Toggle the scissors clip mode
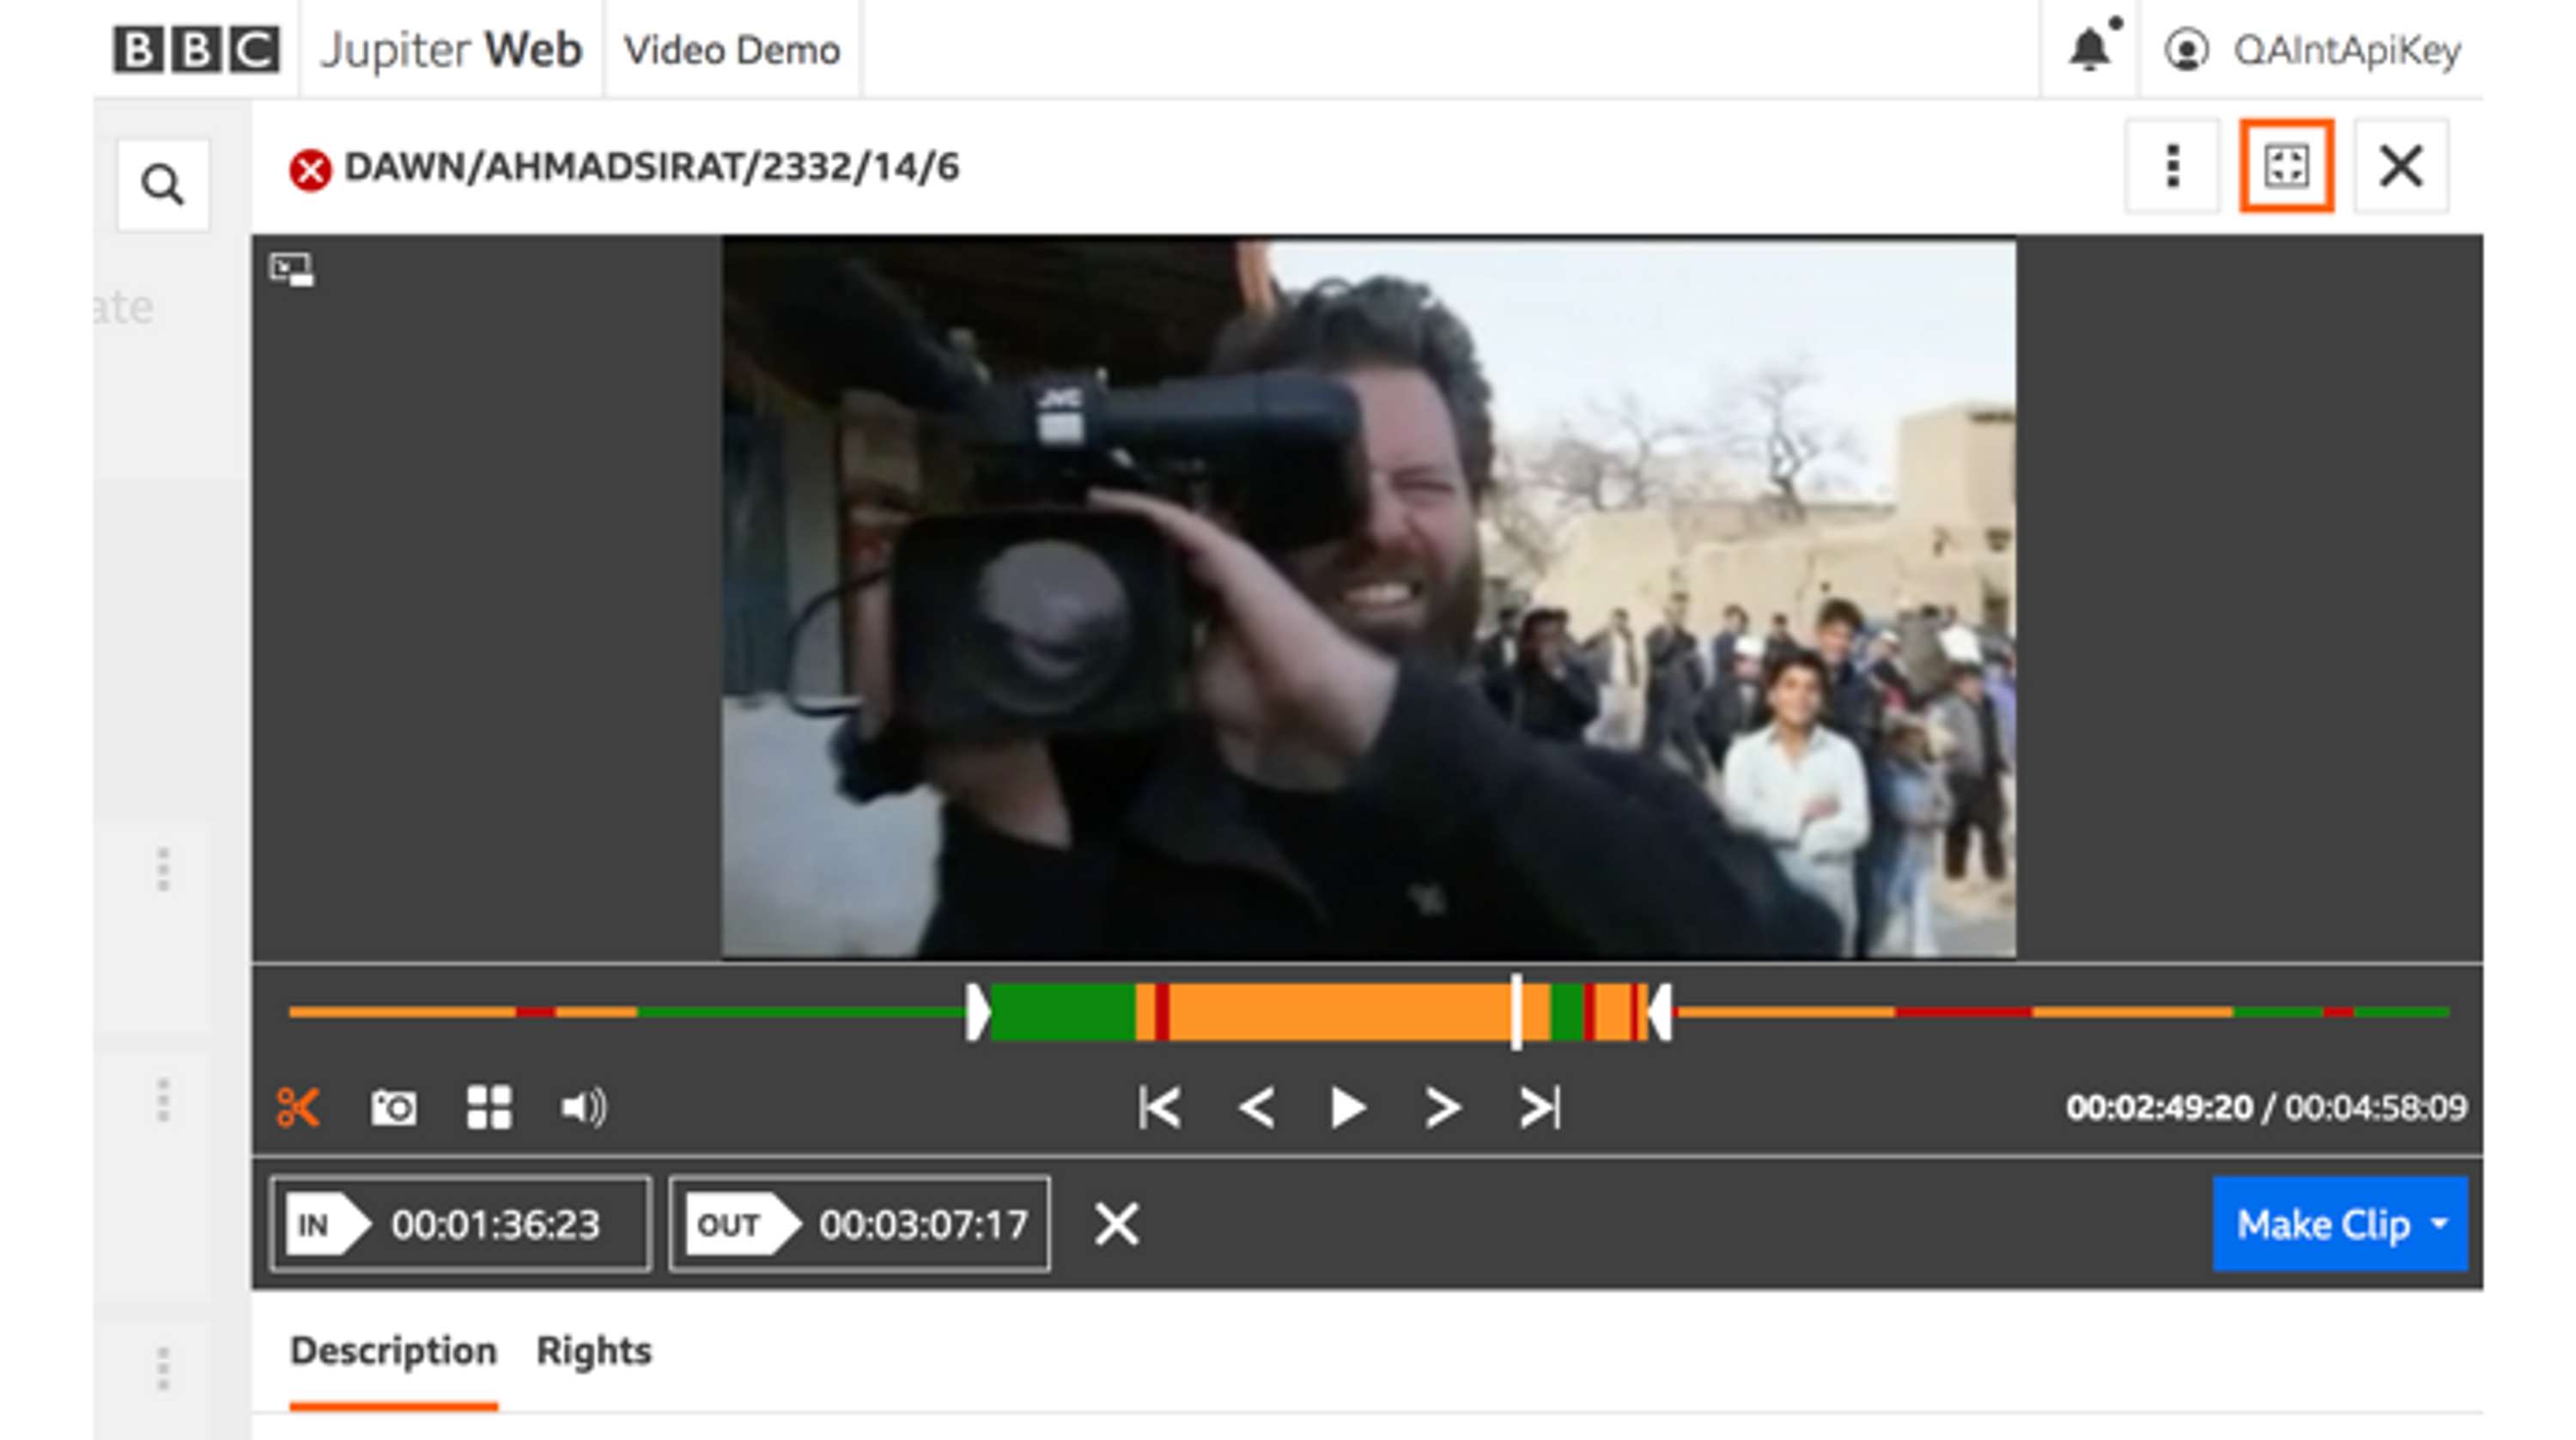 (298, 1107)
